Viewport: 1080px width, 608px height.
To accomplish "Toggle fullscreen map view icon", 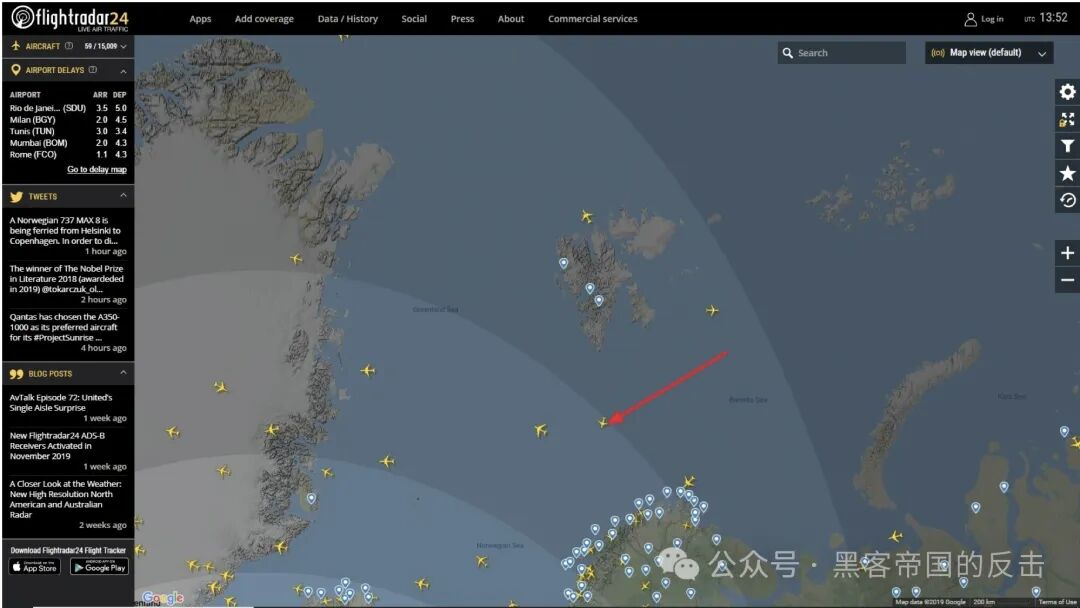I will coord(1067,119).
